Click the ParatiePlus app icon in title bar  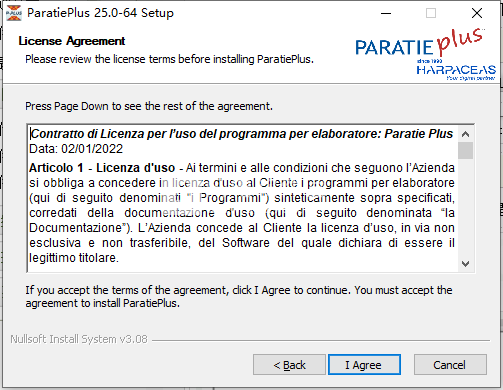14,13
